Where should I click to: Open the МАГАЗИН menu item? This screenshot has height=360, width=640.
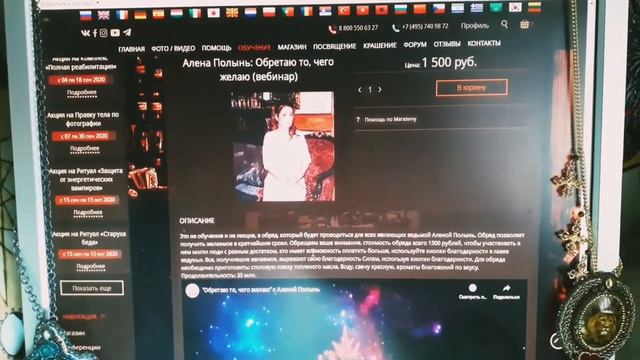[292, 47]
